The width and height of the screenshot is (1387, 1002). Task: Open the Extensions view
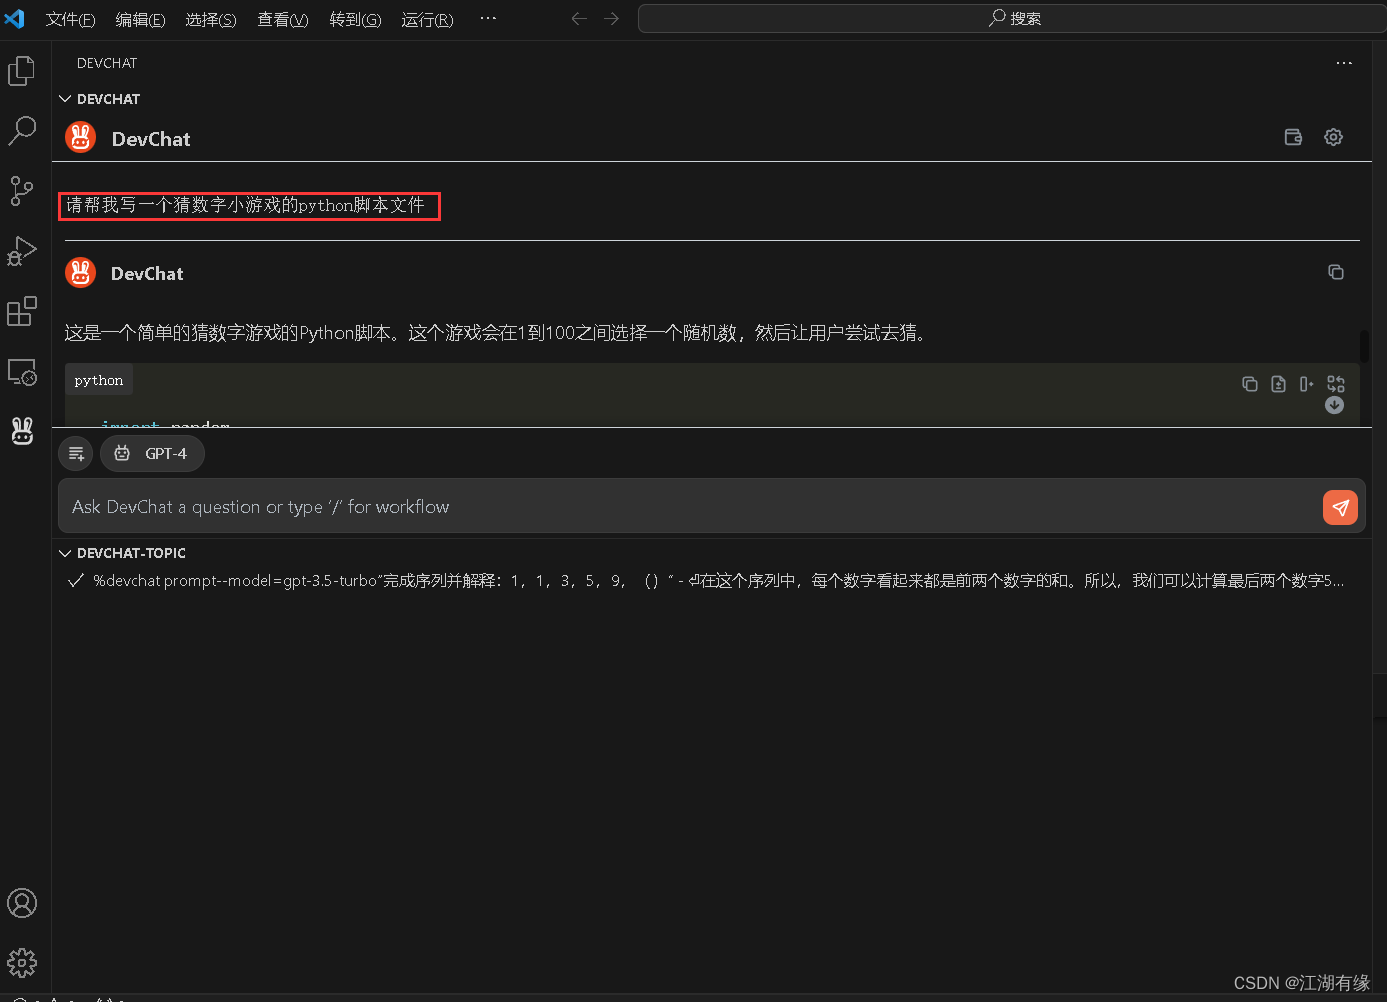pyautogui.click(x=22, y=311)
